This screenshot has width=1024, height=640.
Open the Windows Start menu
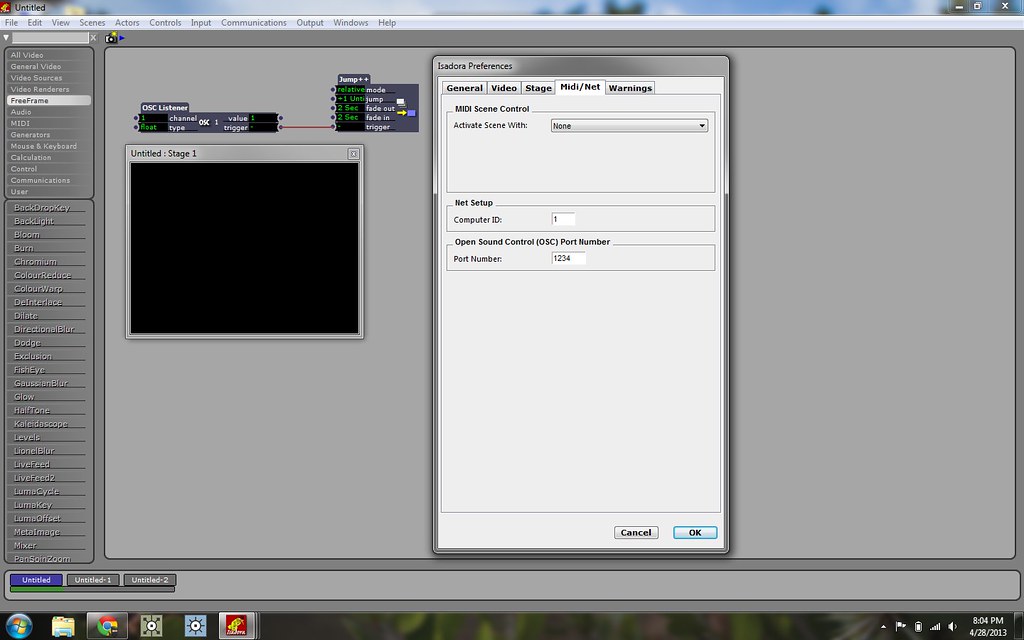(x=18, y=625)
